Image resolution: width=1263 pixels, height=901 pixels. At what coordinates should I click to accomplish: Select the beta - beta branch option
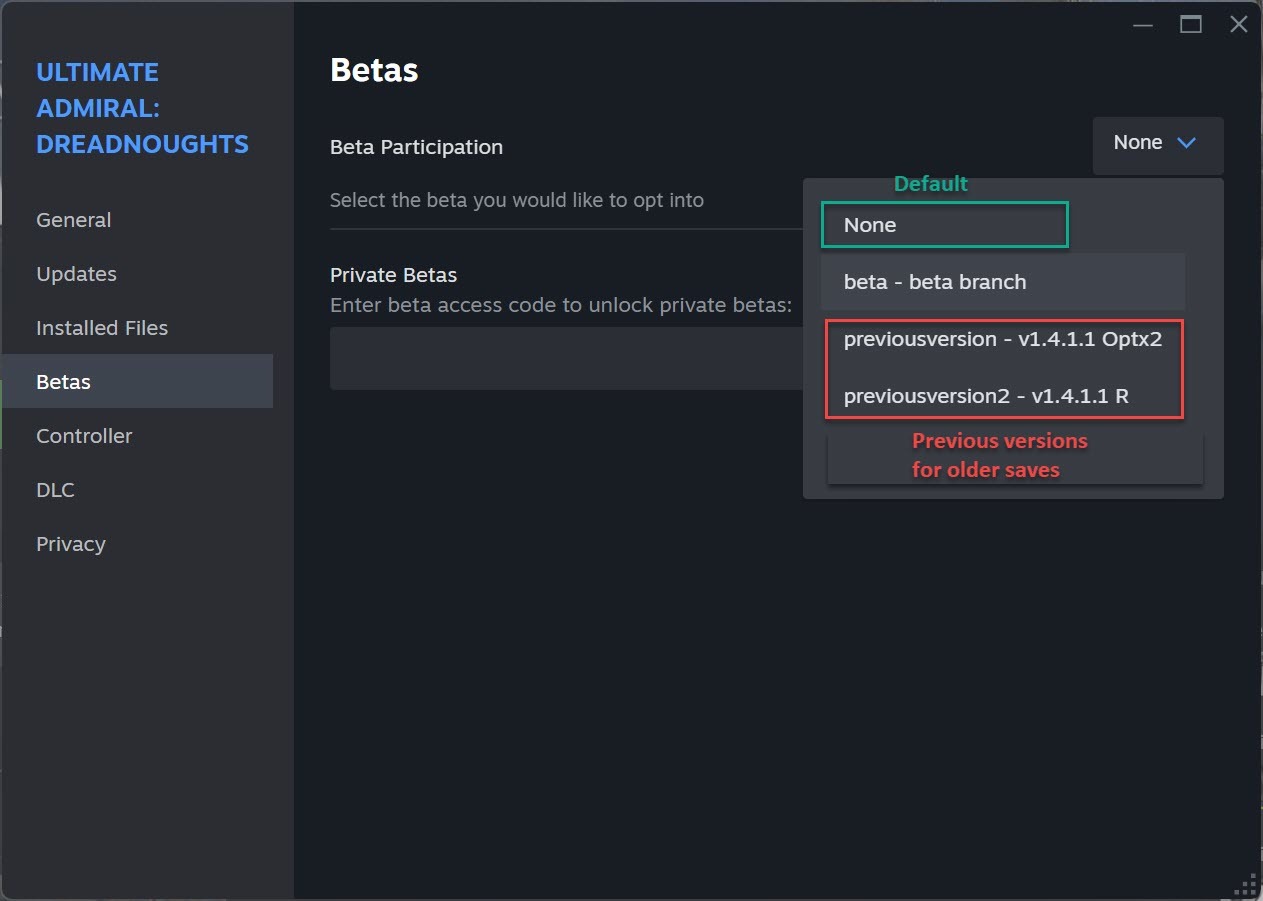[x=1003, y=282]
